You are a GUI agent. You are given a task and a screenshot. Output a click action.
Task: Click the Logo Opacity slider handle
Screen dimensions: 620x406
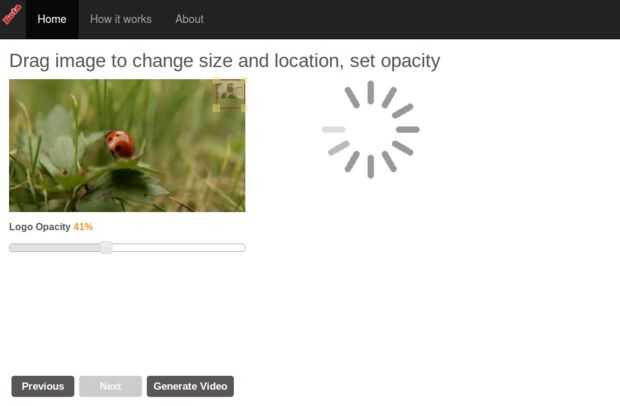tap(106, 247)
